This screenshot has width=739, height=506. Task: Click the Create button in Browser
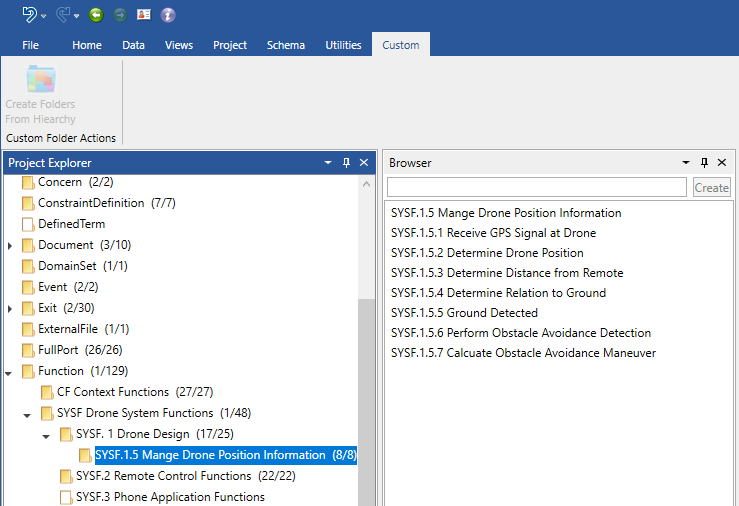coord(711,188)
